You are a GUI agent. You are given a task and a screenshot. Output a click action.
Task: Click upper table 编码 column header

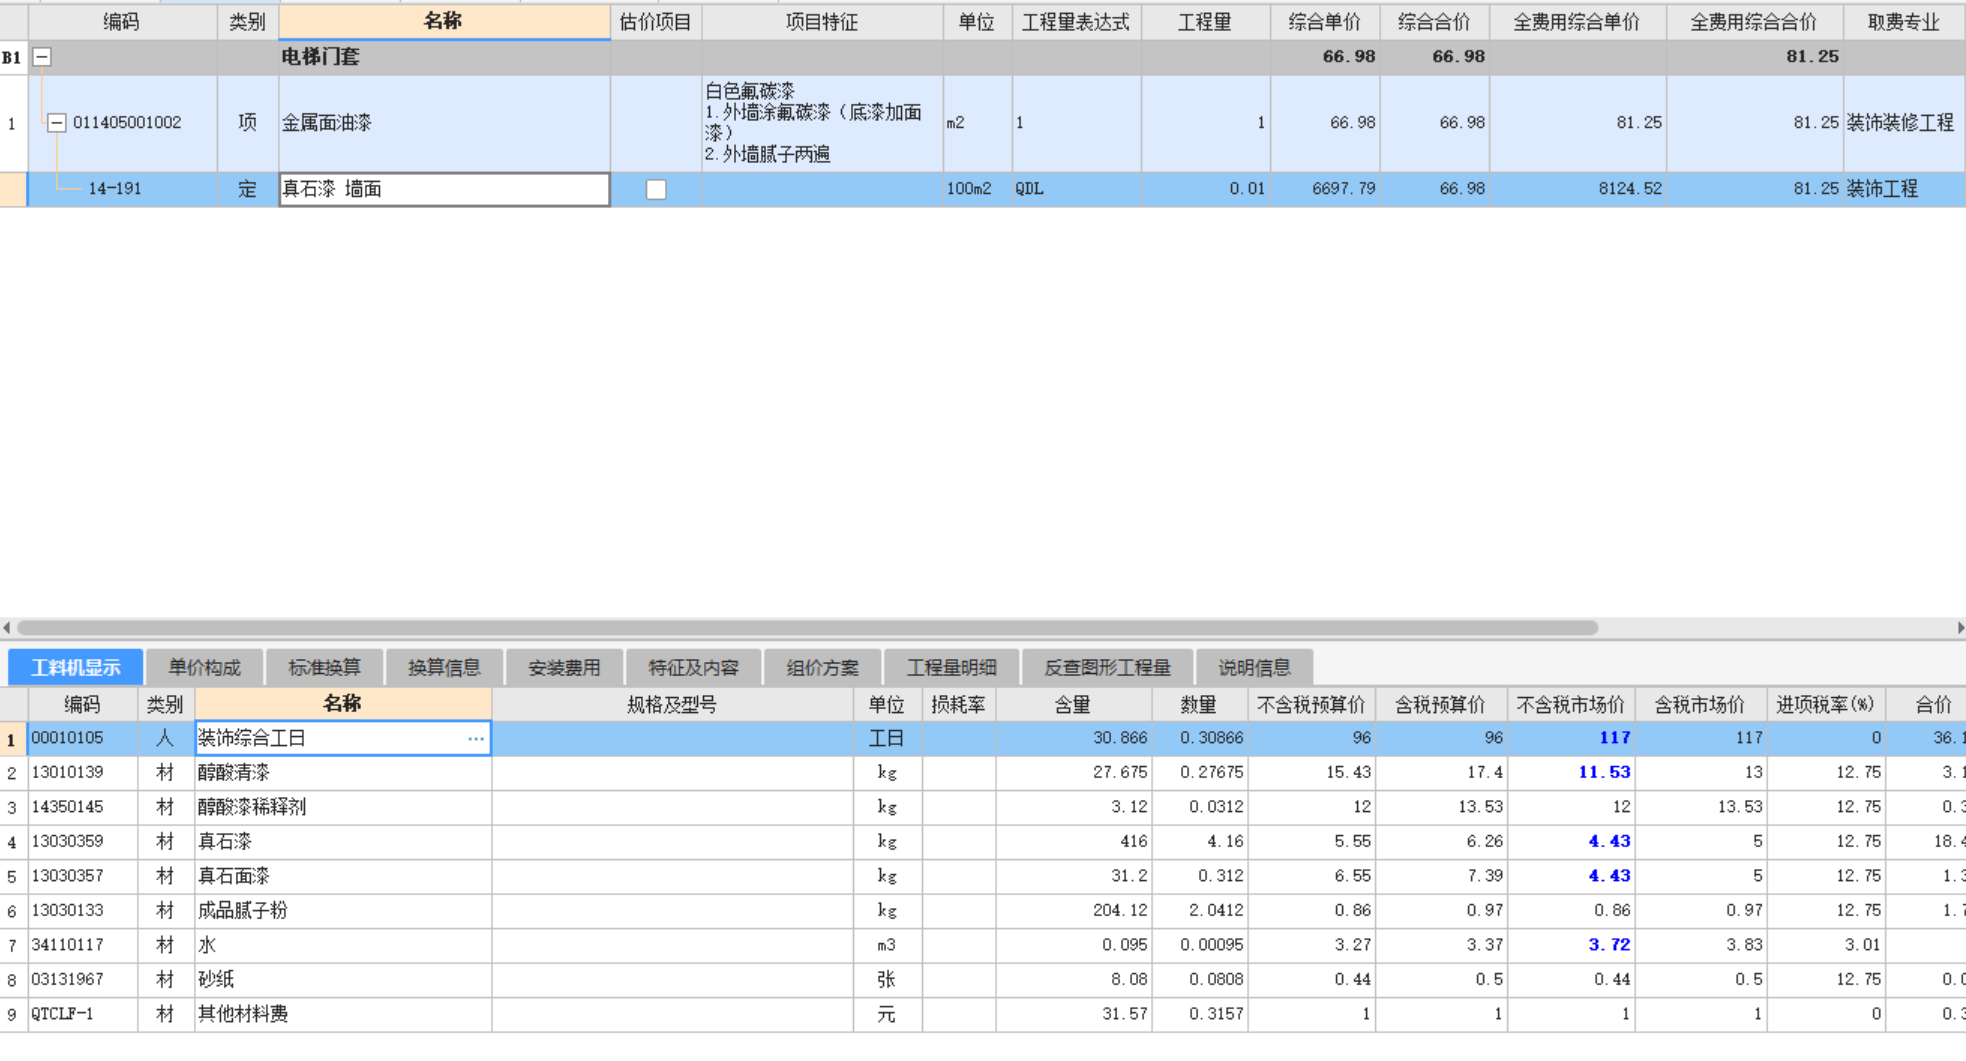point(122,22)
